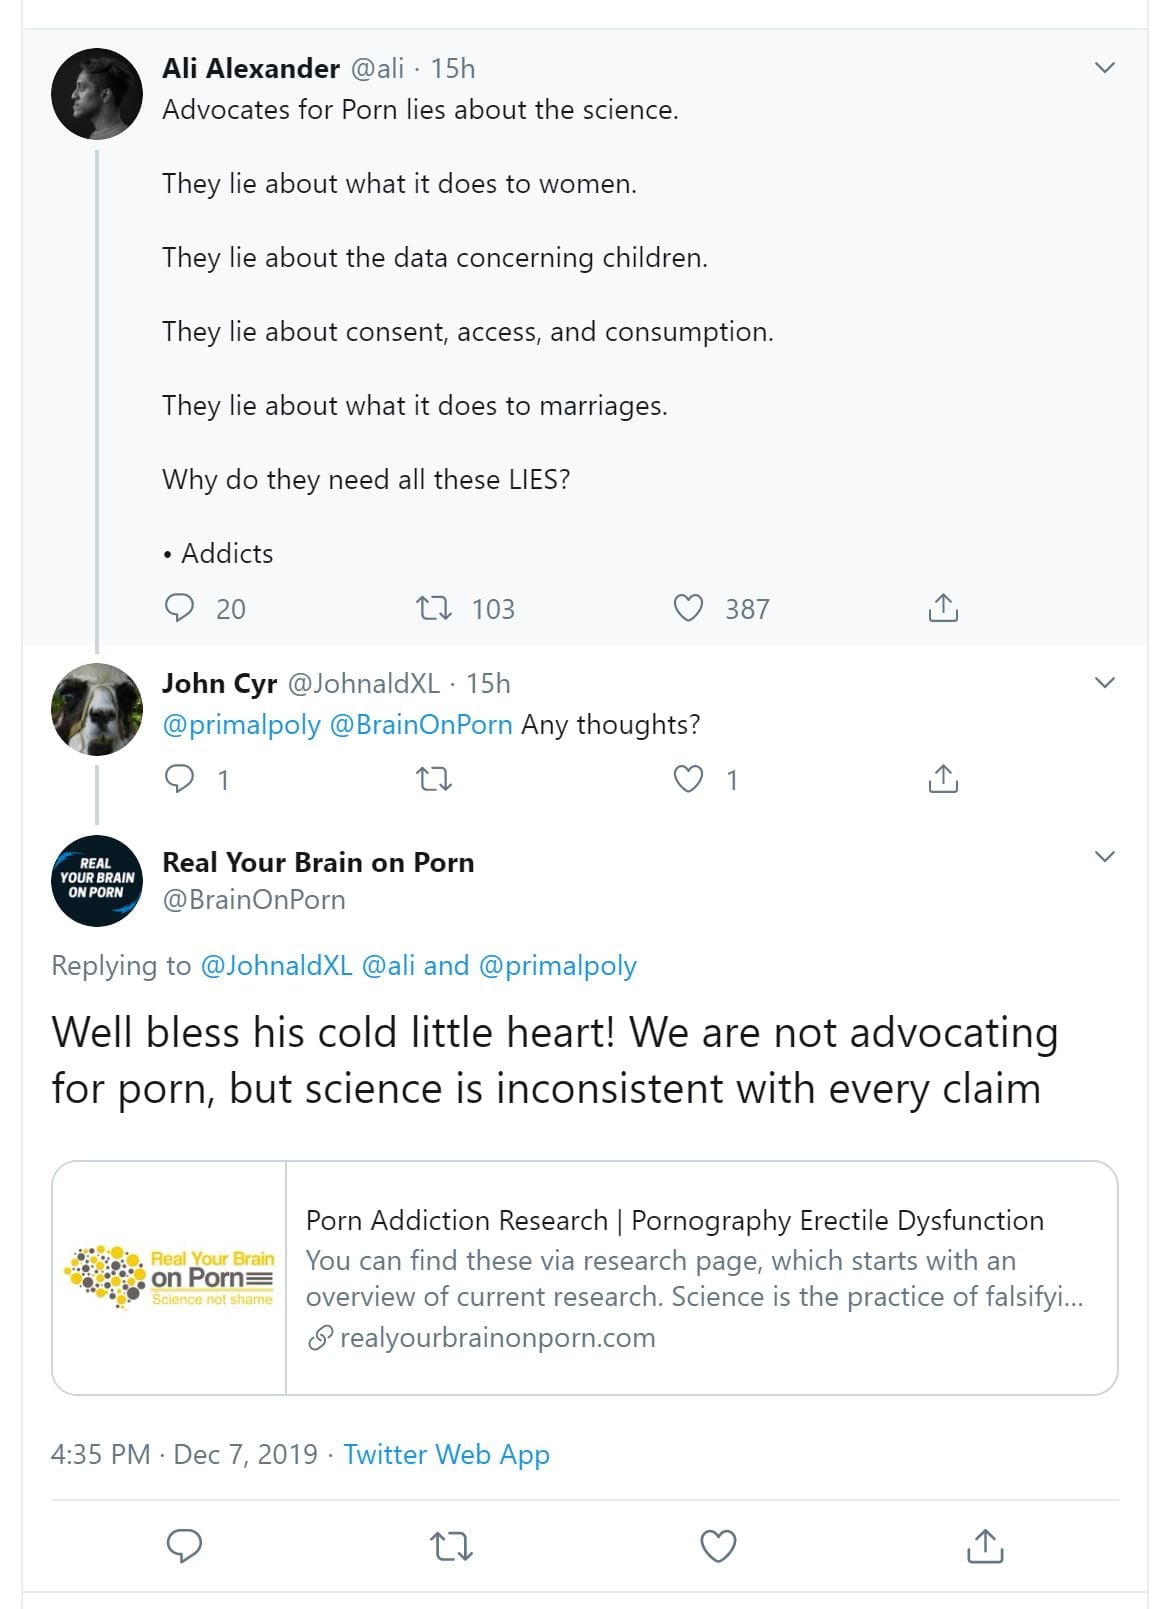Open more options chevron on John Cyr's tweet
This screenshot has width=1161, height=1609.
[x=1105, y=683]
